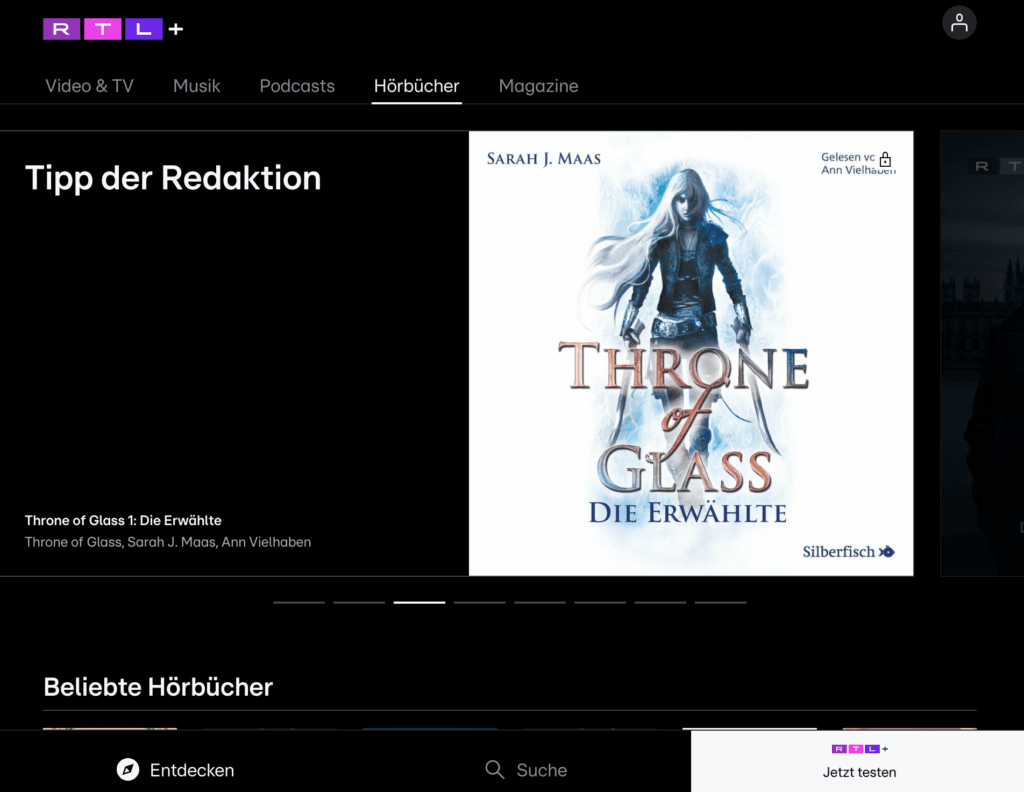This screenshot has height=792, width=1024.
Task: Click the Tipp der Redaktion heading
Action: pyautogui.click(x=173, y=178)
